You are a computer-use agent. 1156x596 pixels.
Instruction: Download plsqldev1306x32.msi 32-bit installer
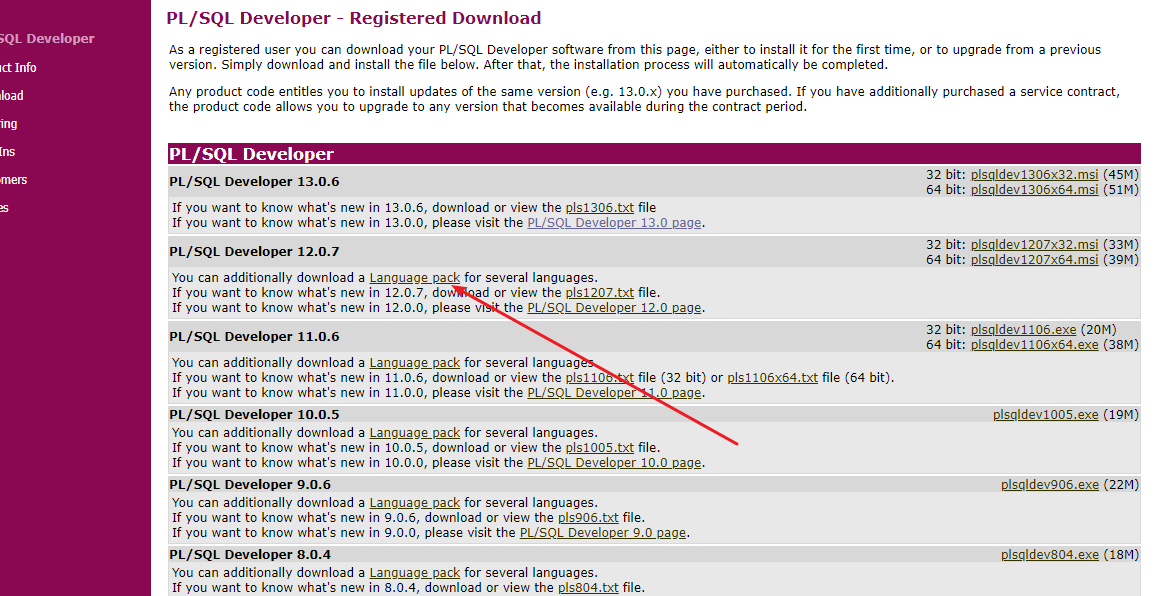coord(1034,175)
